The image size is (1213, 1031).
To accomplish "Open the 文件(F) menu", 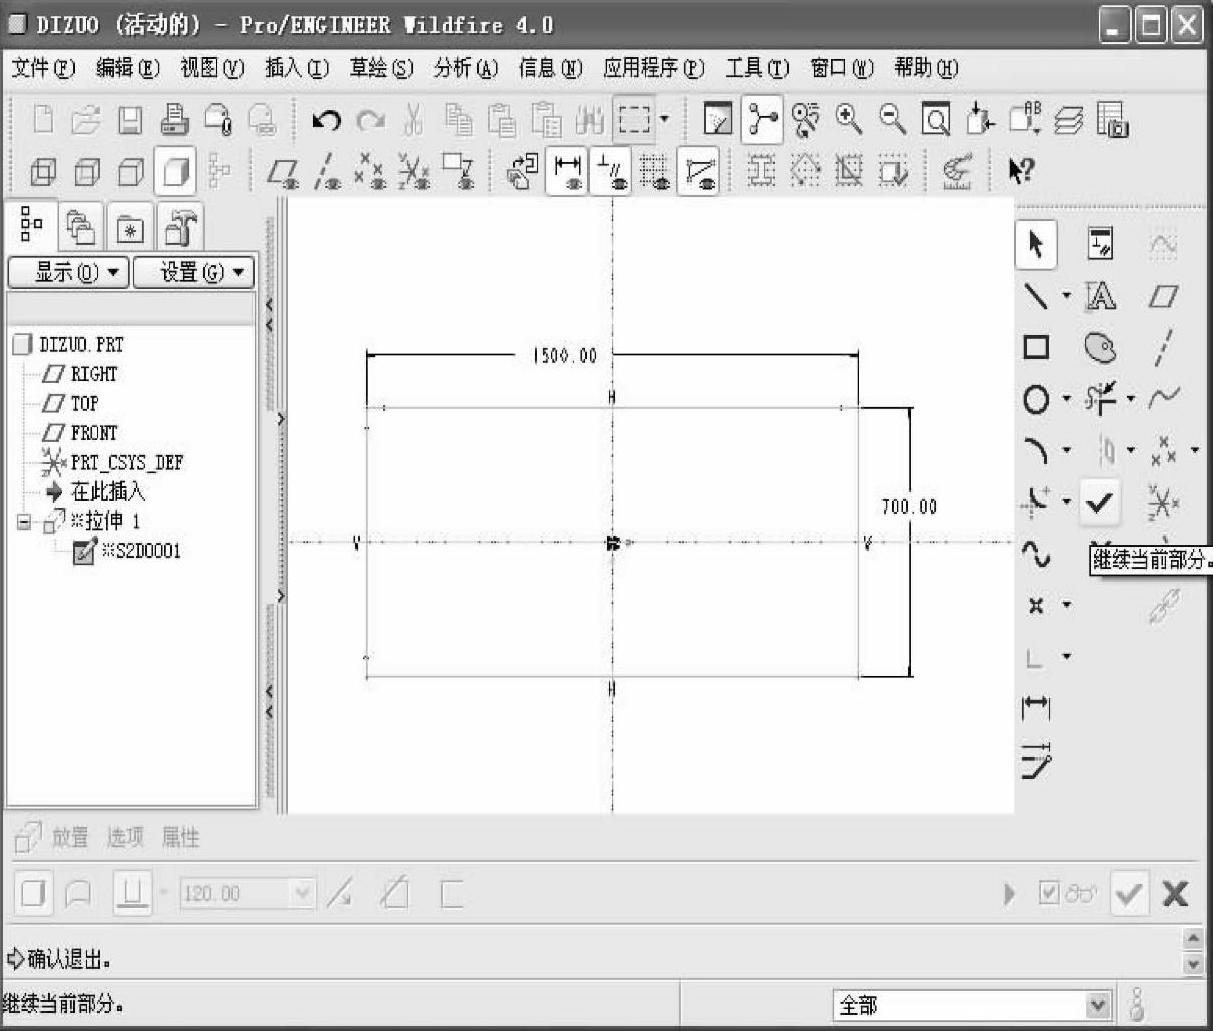I will (x=44, y=68).
